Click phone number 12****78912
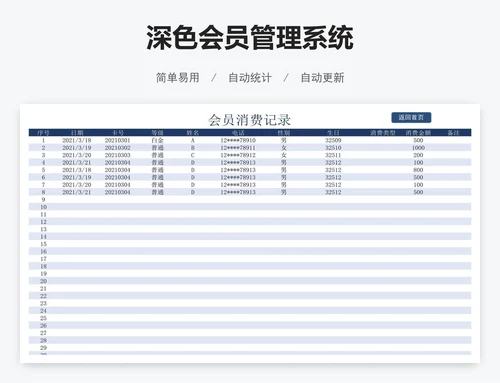Screen dimensions: 500x383 [x=238, y=155]
